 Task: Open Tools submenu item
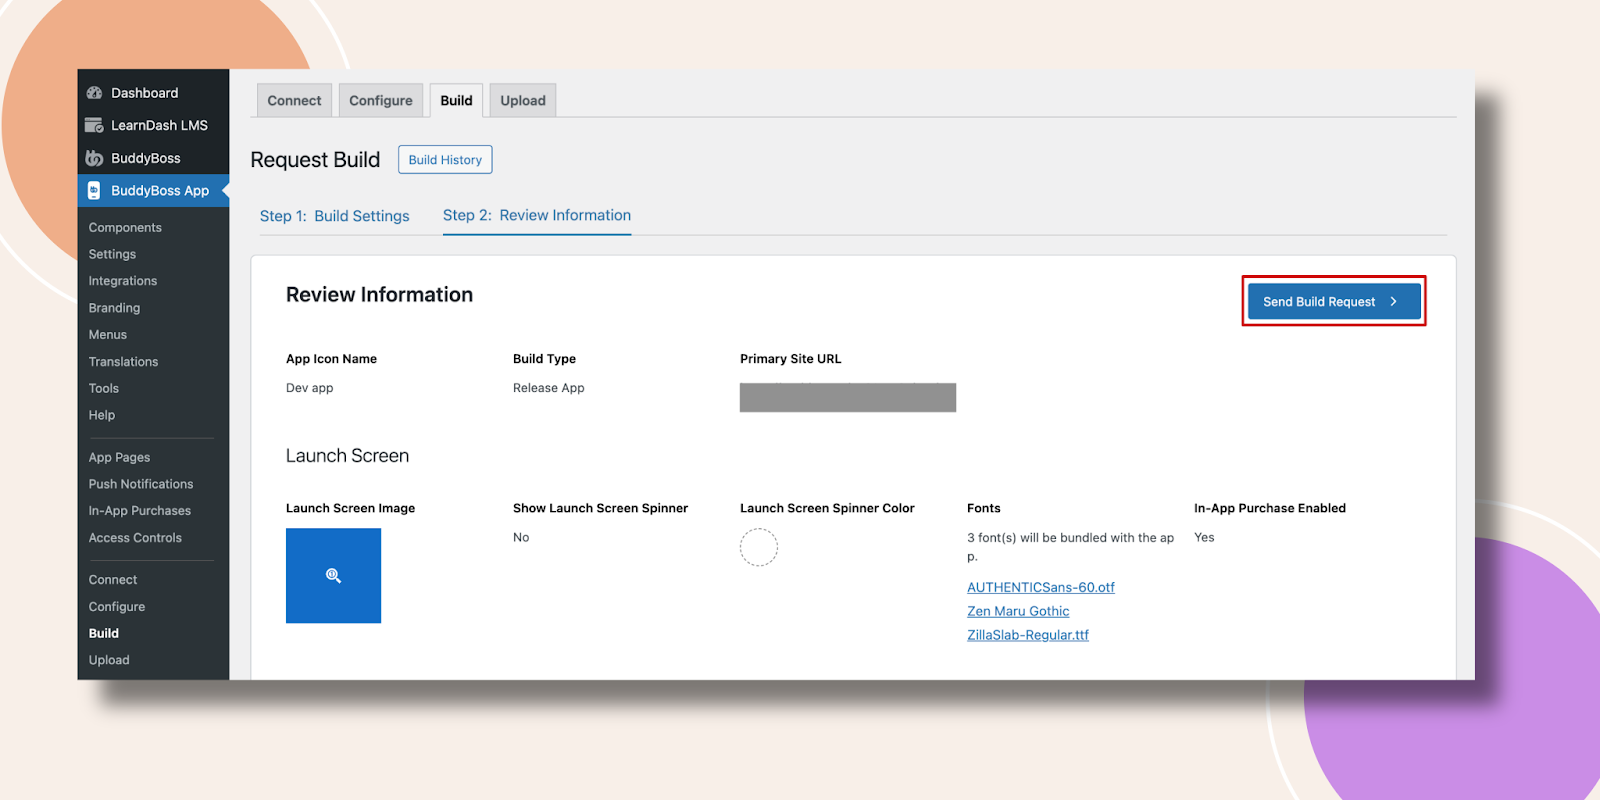[x=104, y=388]
